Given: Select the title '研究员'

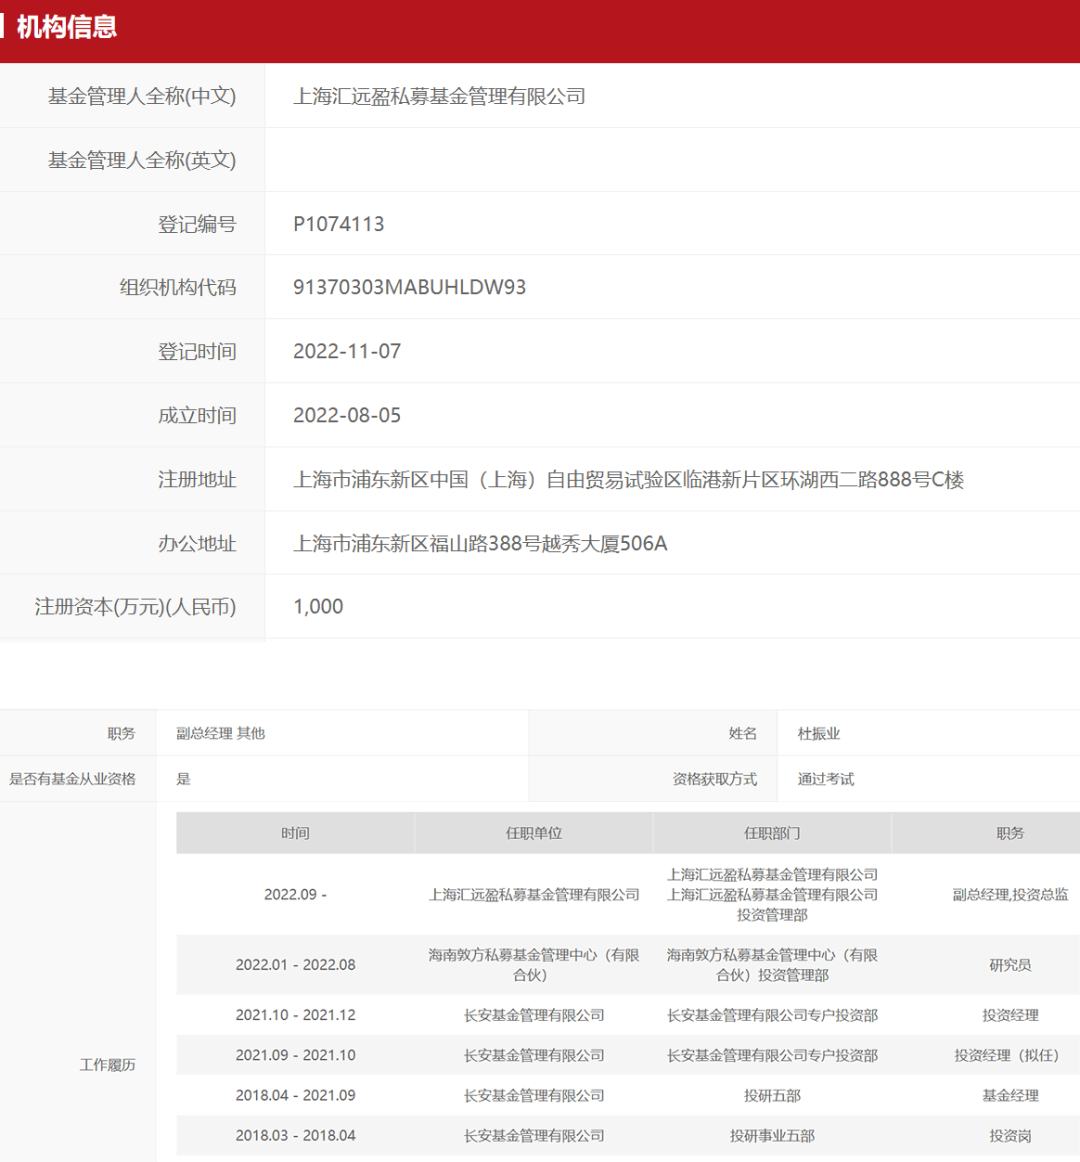Looking at the screenshot, I should 1010,965.
